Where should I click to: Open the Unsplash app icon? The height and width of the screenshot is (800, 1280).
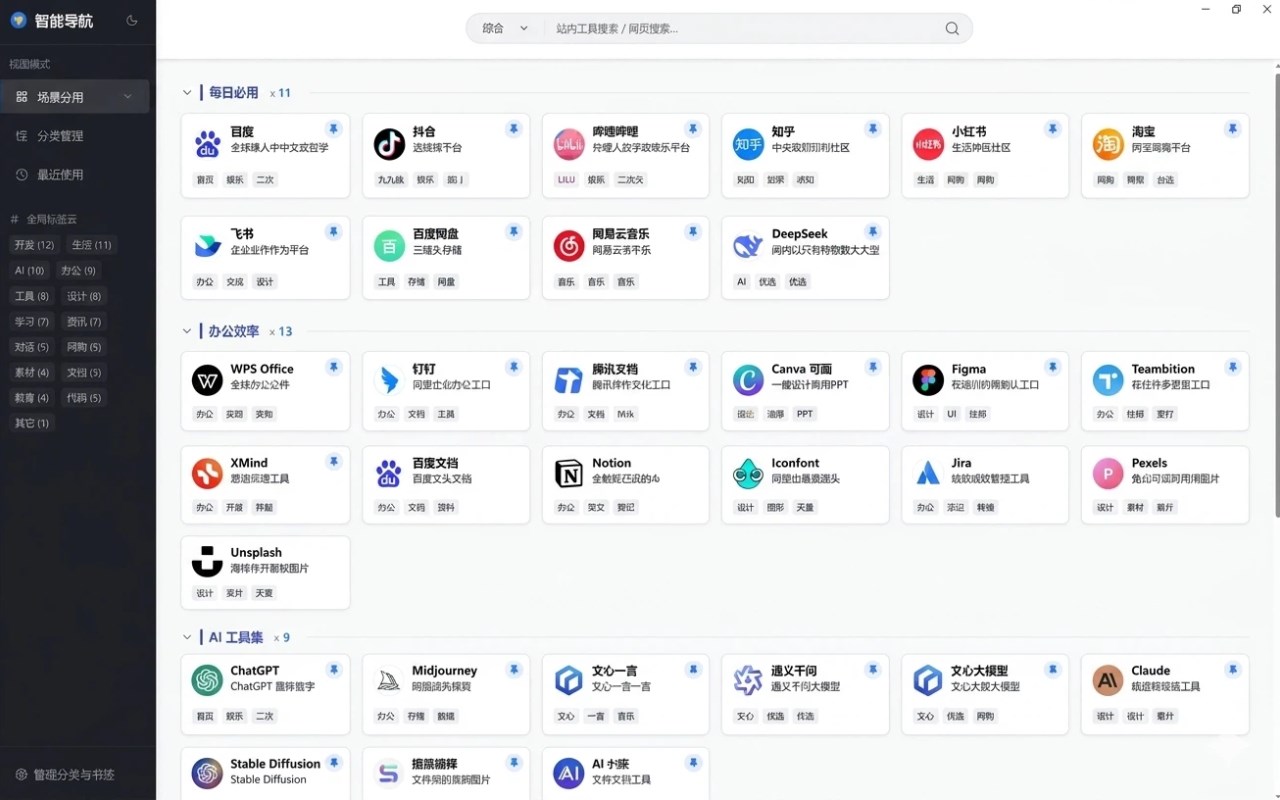[207, 562]
